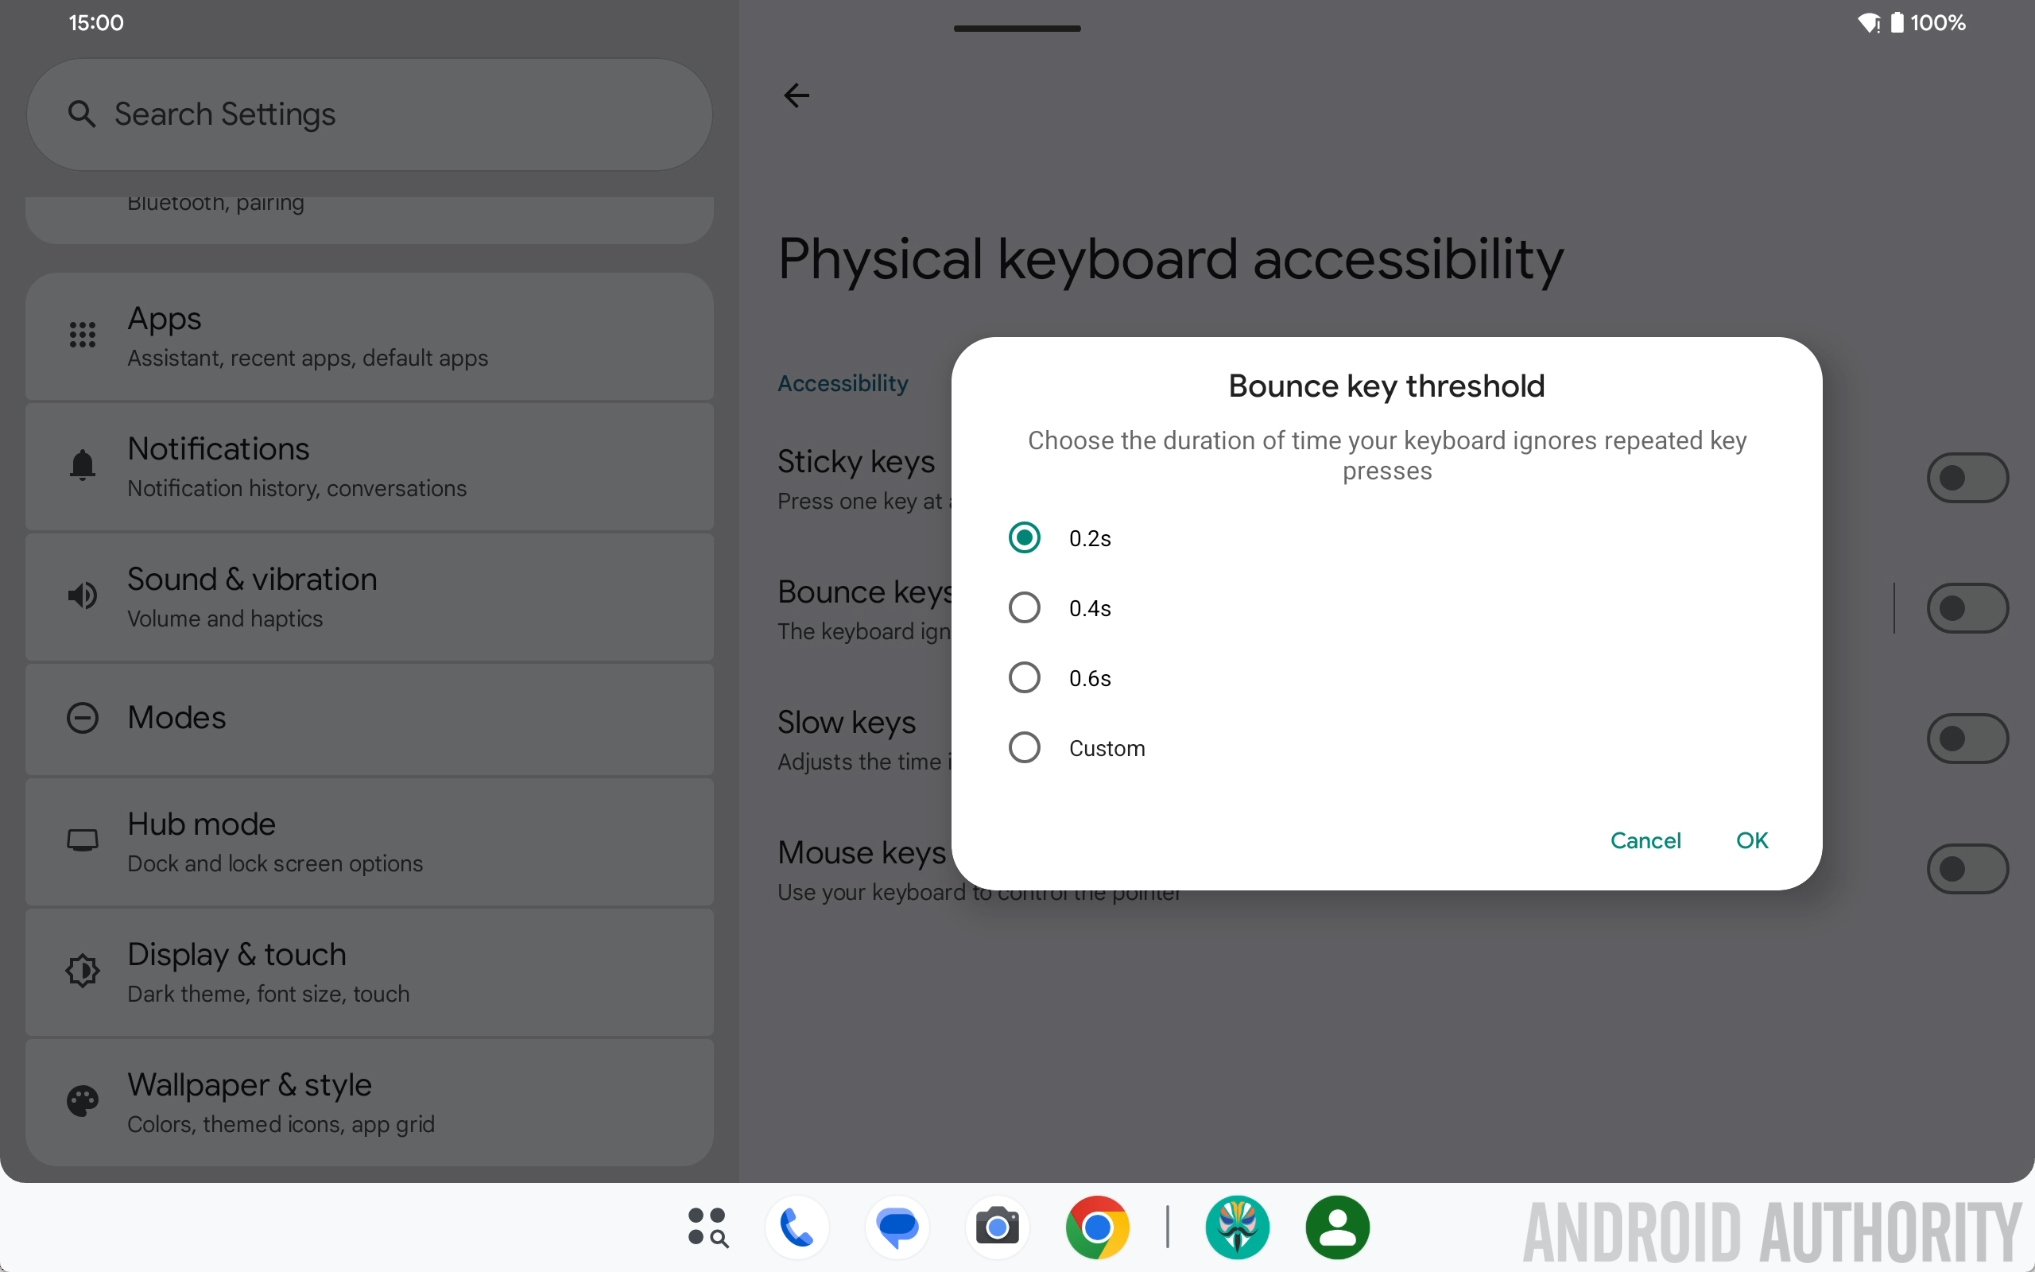Expand the Apps settings menu item

[x=369, y=334]
